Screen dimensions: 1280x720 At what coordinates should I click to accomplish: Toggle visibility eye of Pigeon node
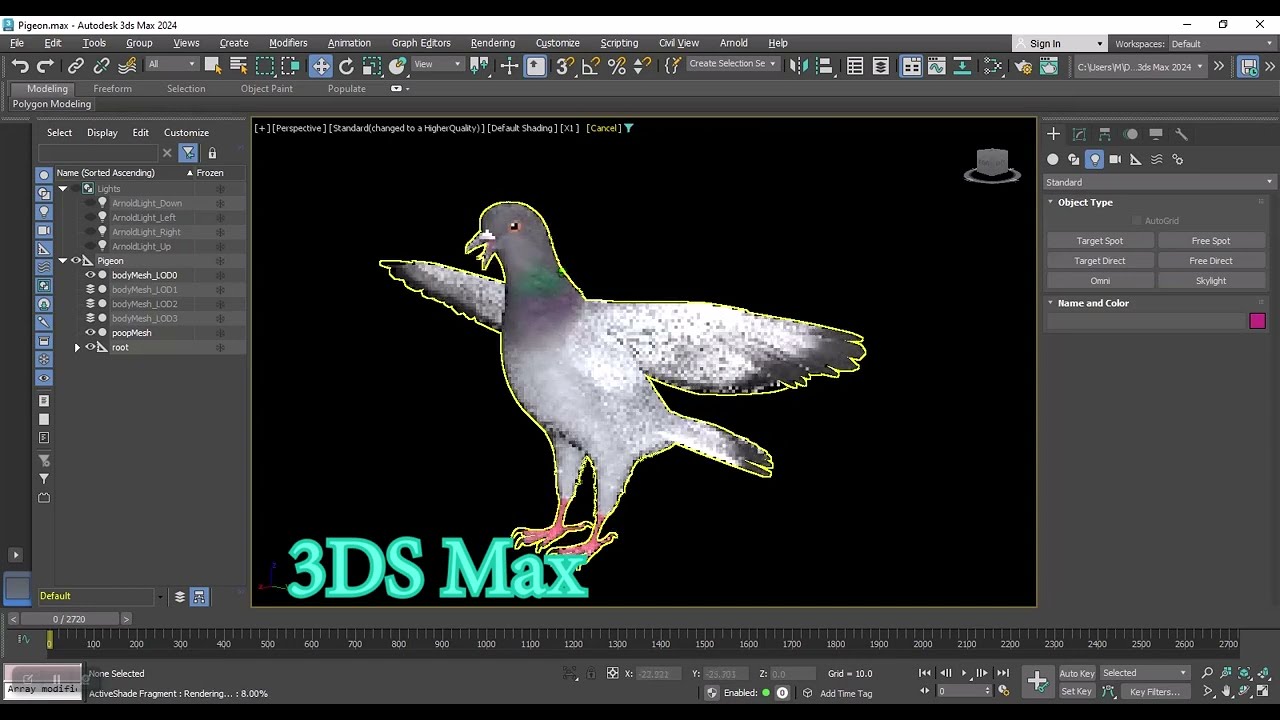click(x=76, y=261)
